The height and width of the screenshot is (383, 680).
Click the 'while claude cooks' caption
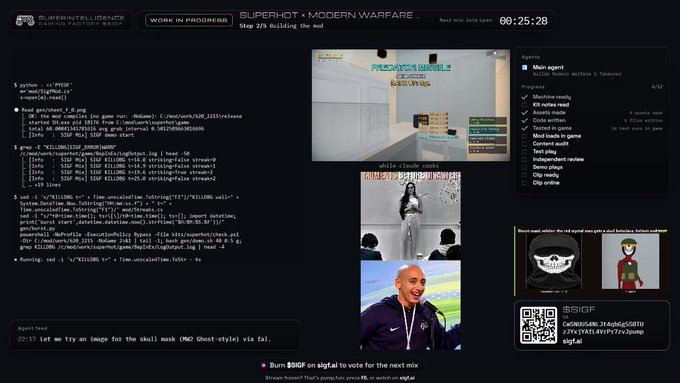click(409, 166)
